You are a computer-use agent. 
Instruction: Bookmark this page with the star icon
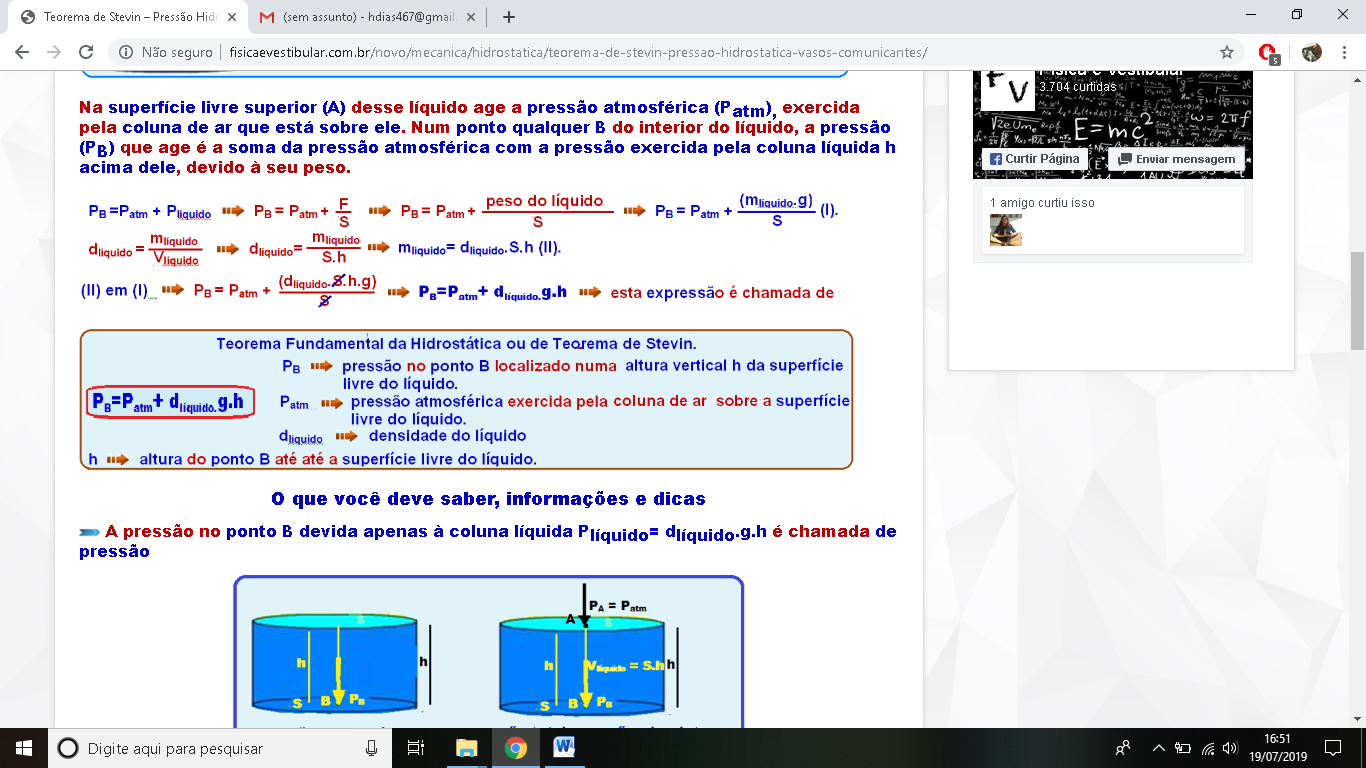tap(1227, 52)
